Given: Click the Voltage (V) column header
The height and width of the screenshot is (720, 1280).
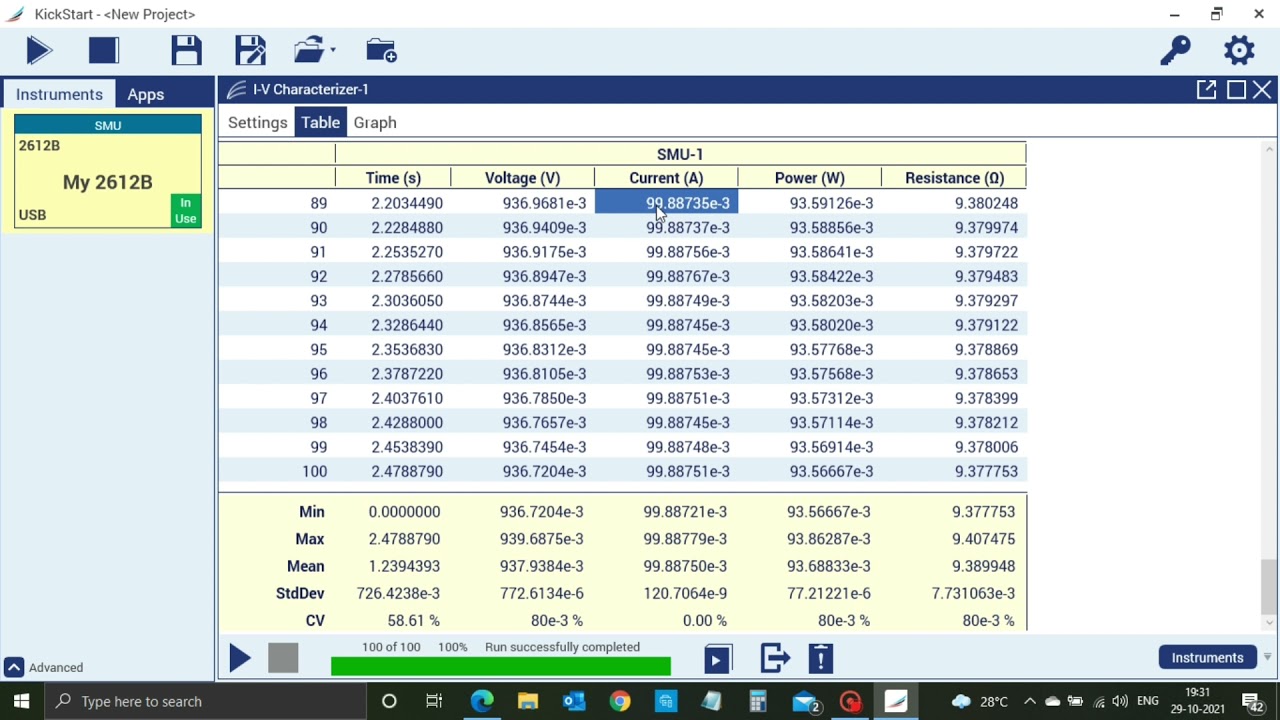Looking at the screenshot, I should click(x=522, y=178).
